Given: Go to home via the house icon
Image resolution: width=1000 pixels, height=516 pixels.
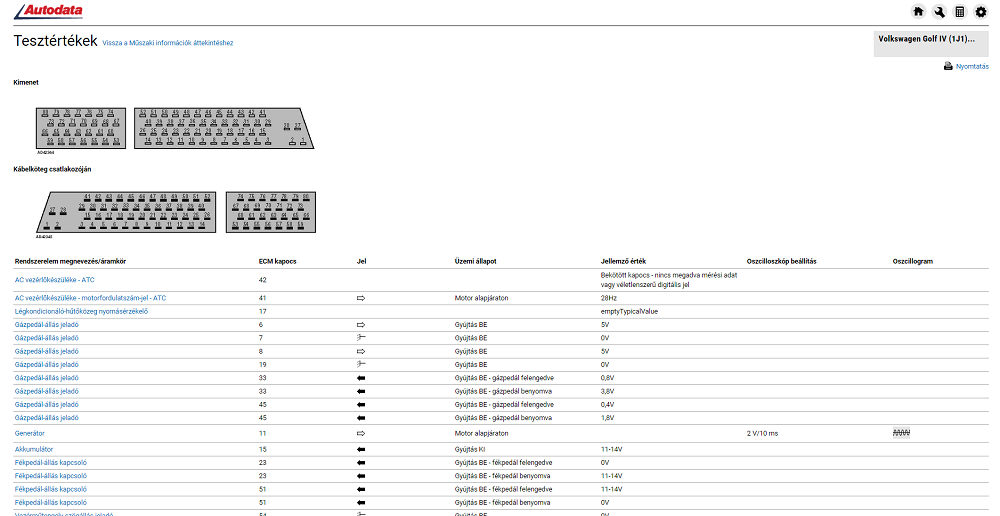Looking at the screenshot, I should click(918, 11).
